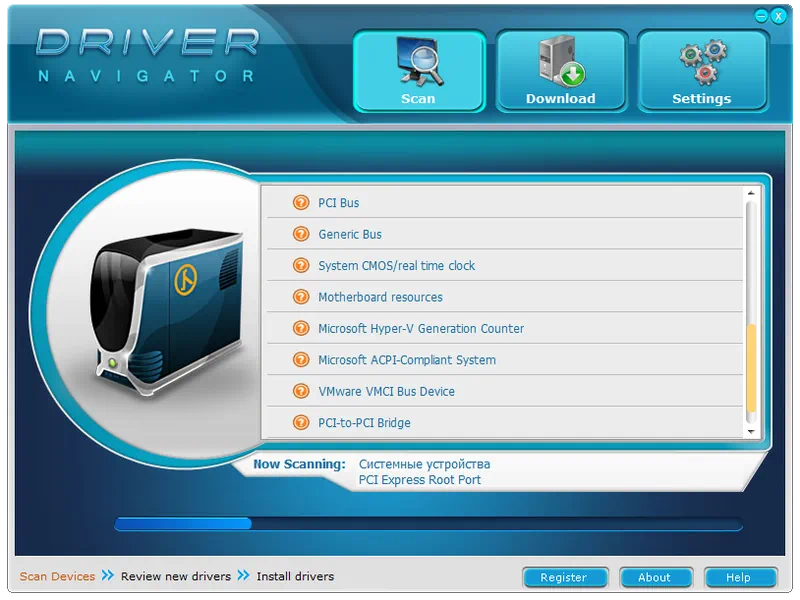The image size is (800, 600).
Task: Click the icon beside PCI-to-PCI Bridge
Action: click(301, 422)
